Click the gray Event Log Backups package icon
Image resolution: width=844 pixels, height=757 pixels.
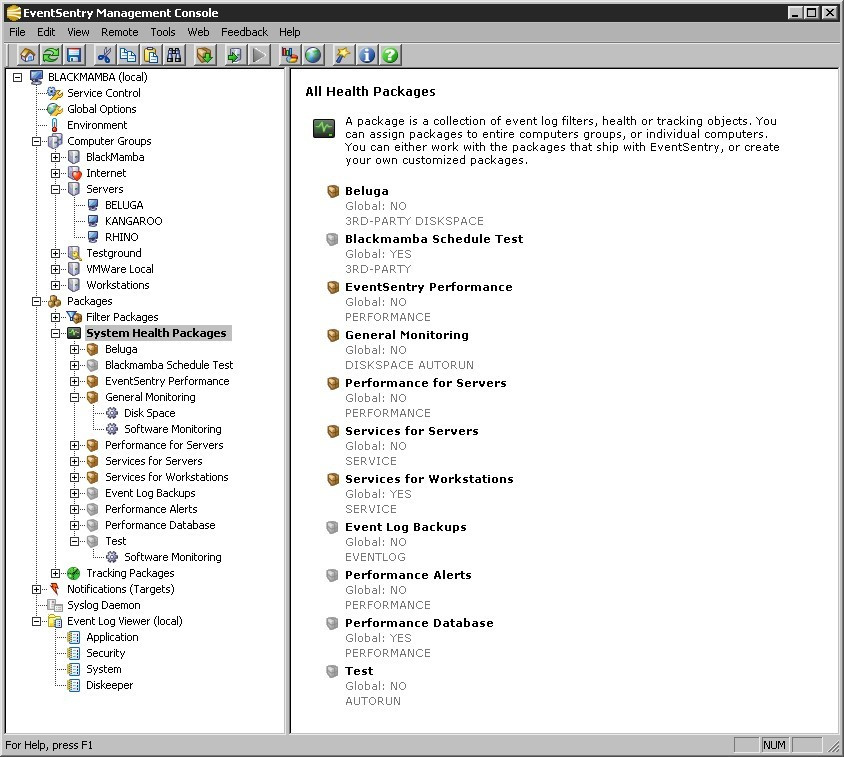coord(333,527)
